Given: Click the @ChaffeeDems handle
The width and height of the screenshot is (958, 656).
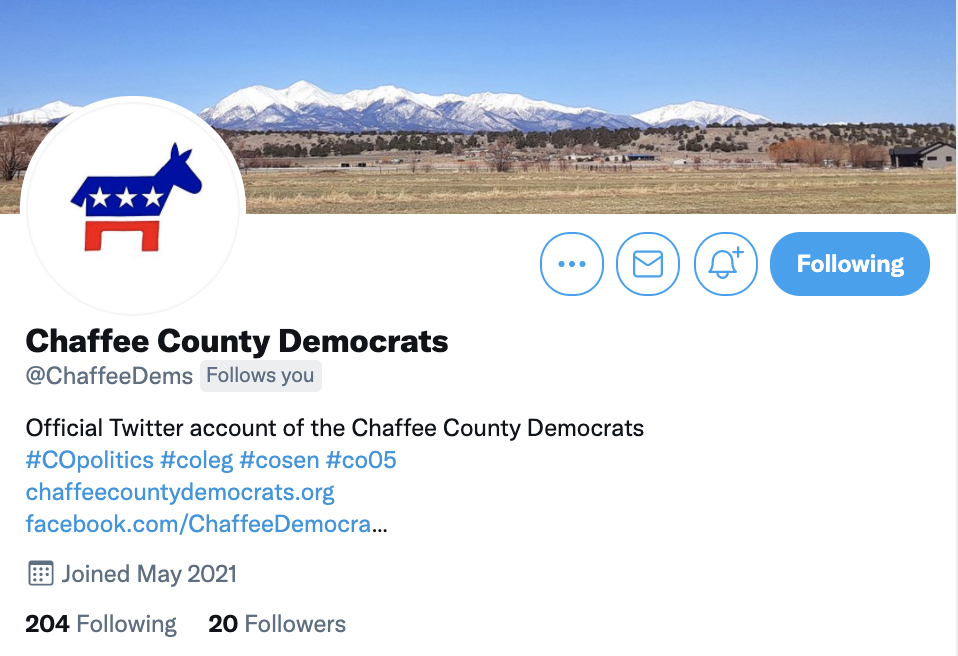Looking at the screenshot, I should tap(109, 376).
